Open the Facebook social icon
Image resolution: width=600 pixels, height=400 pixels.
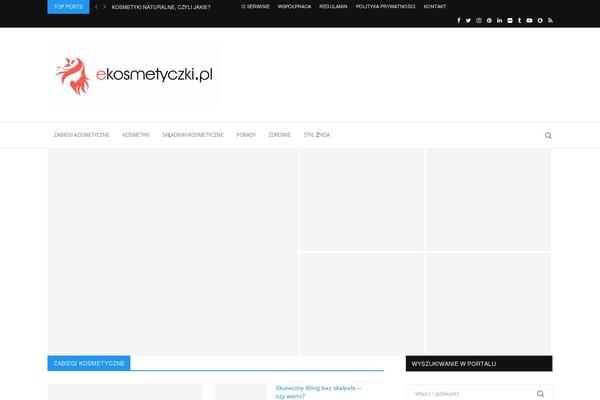click(458, 20)
